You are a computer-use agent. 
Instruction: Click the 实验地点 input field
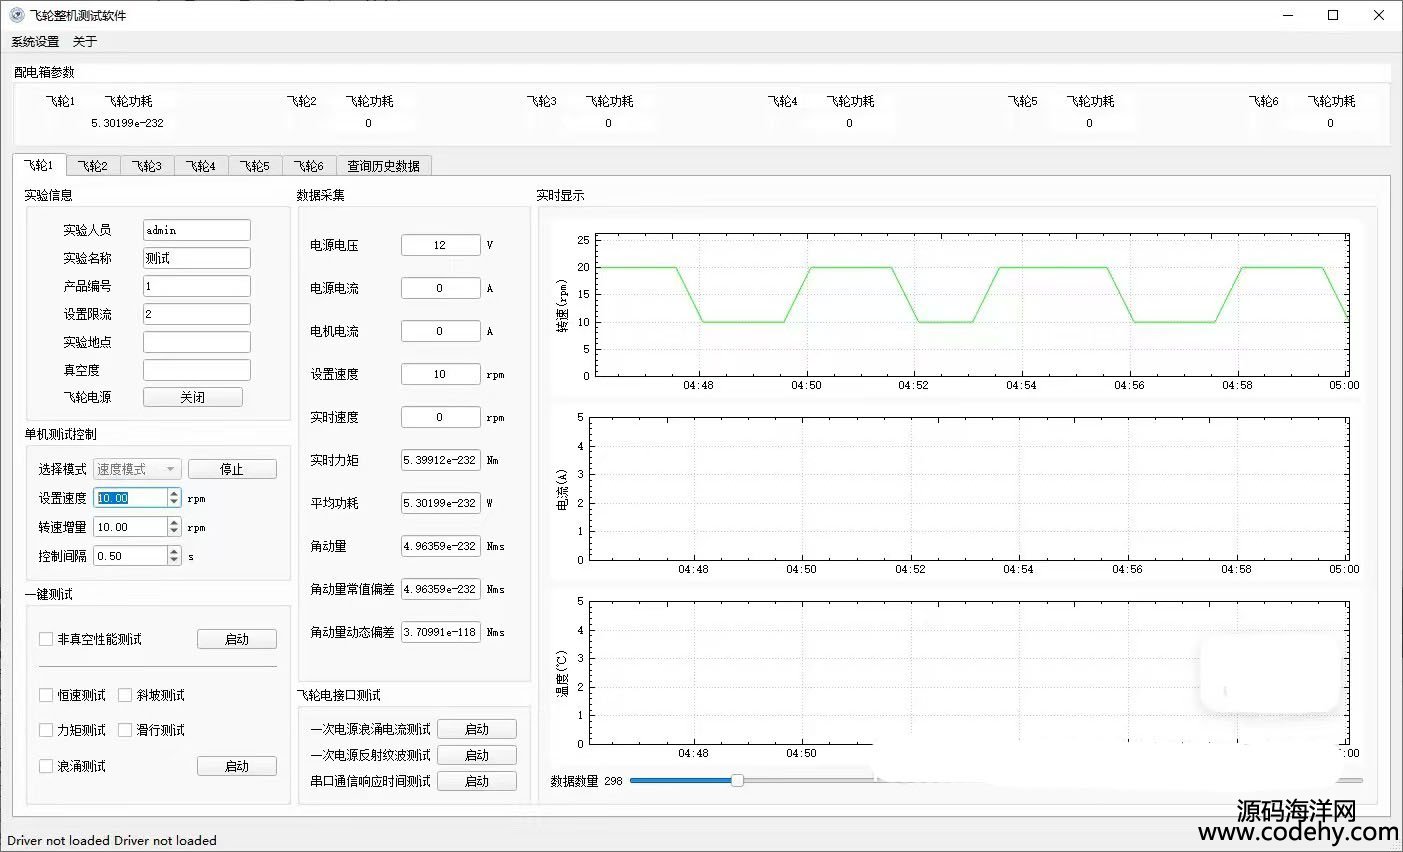click(x=196, y=342)
